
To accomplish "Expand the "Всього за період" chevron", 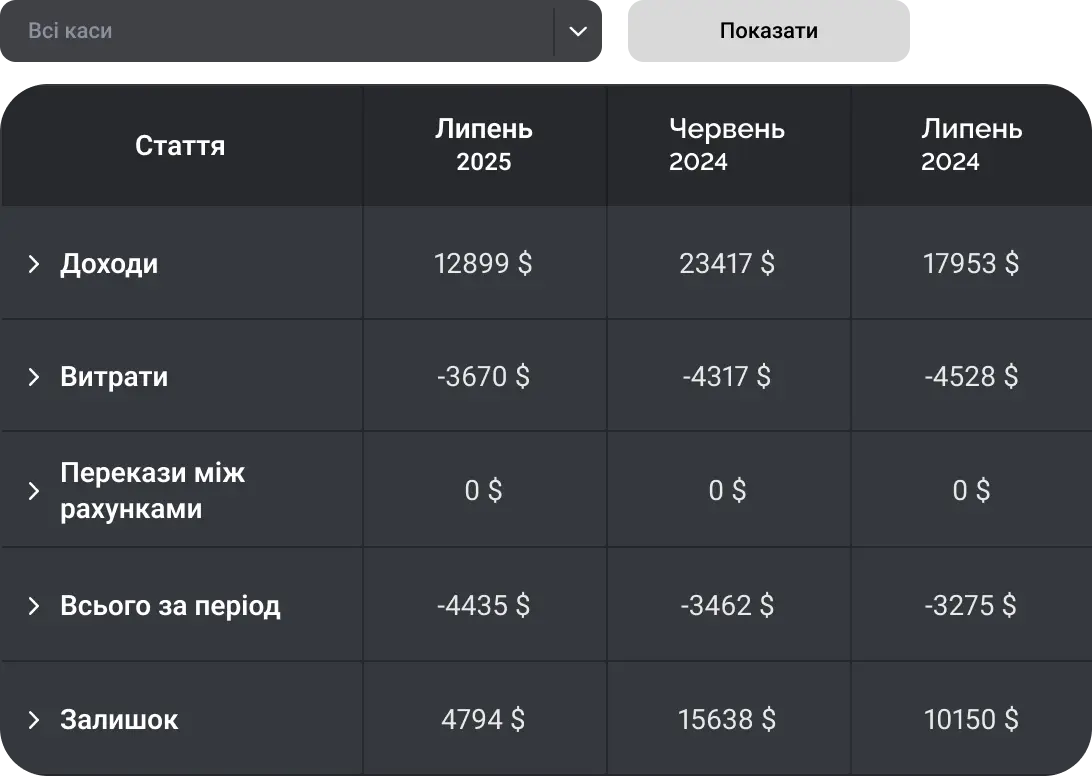I will click(34, 606).
